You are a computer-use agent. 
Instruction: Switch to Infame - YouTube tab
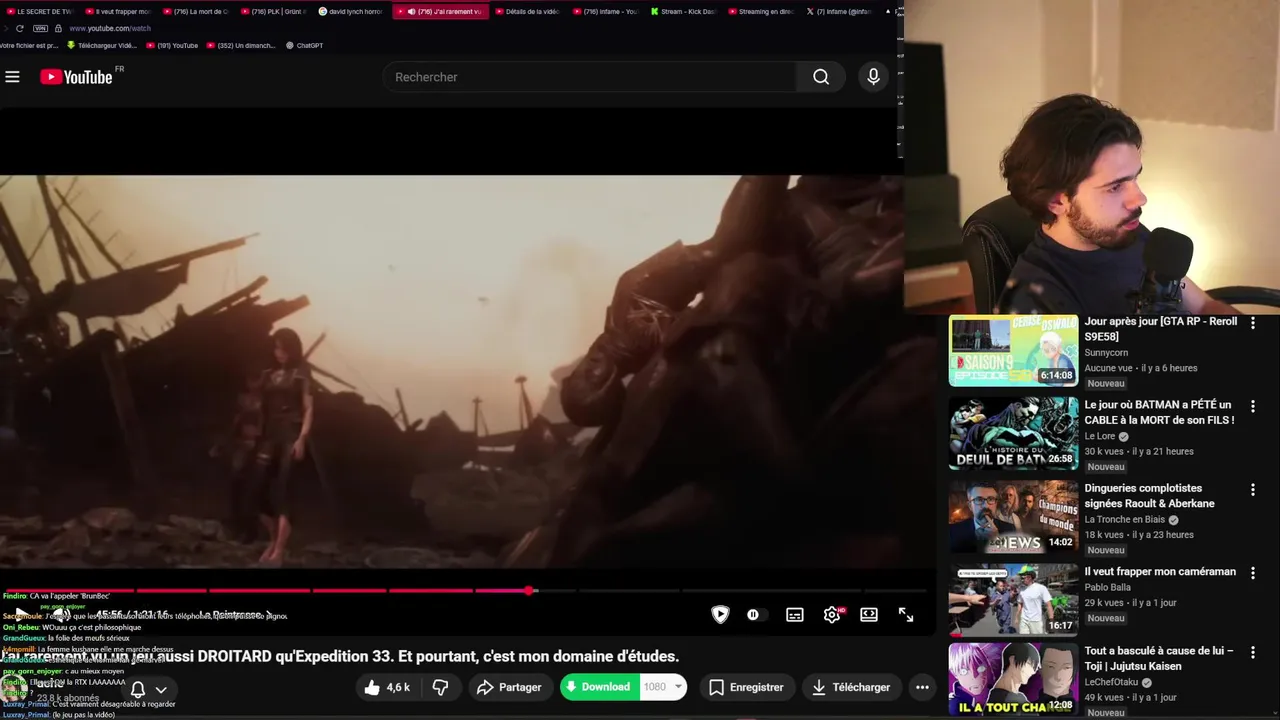pyautogui.click(x=606, y=11)
